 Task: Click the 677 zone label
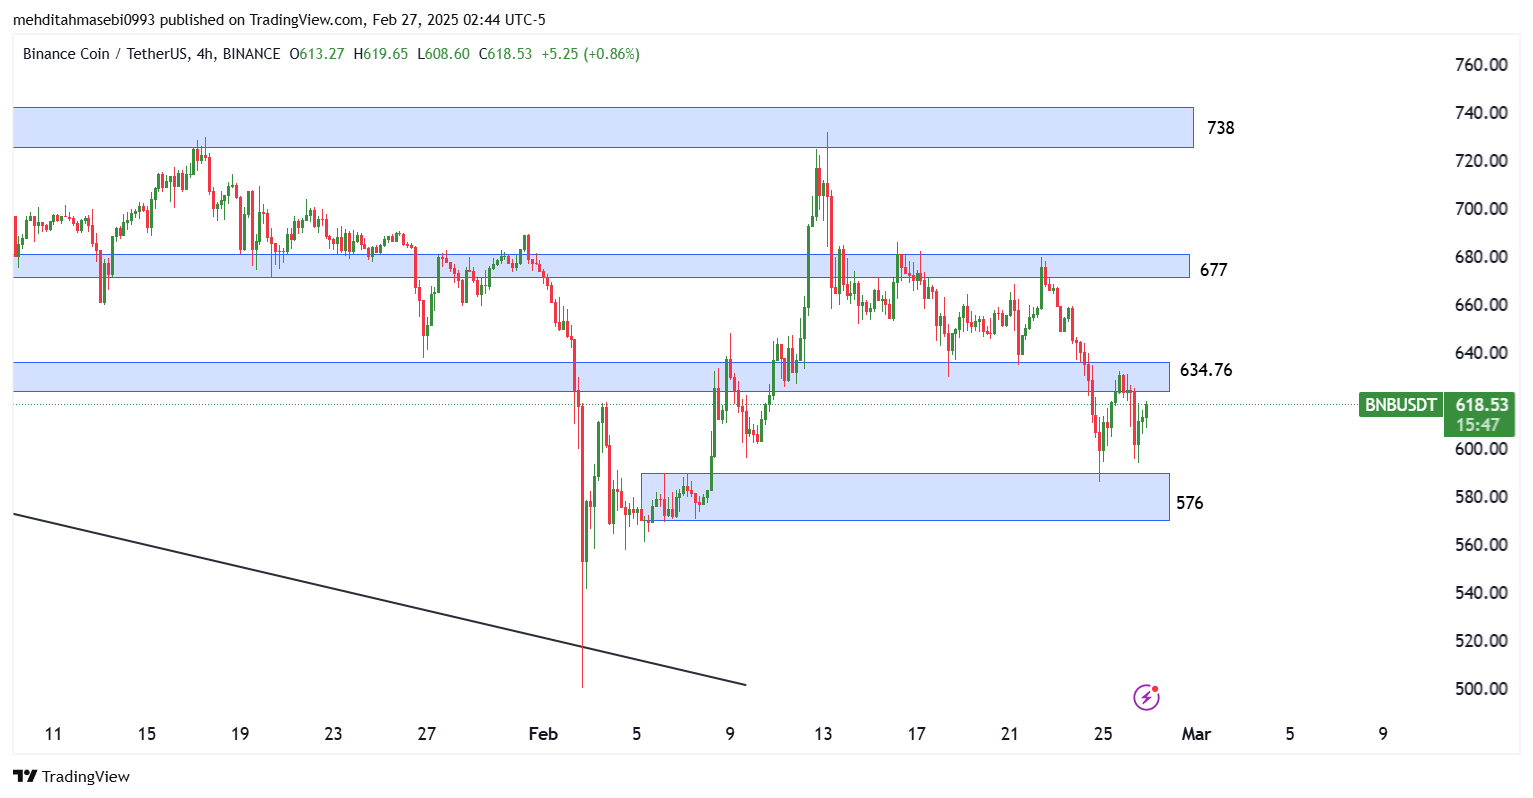1213,270
